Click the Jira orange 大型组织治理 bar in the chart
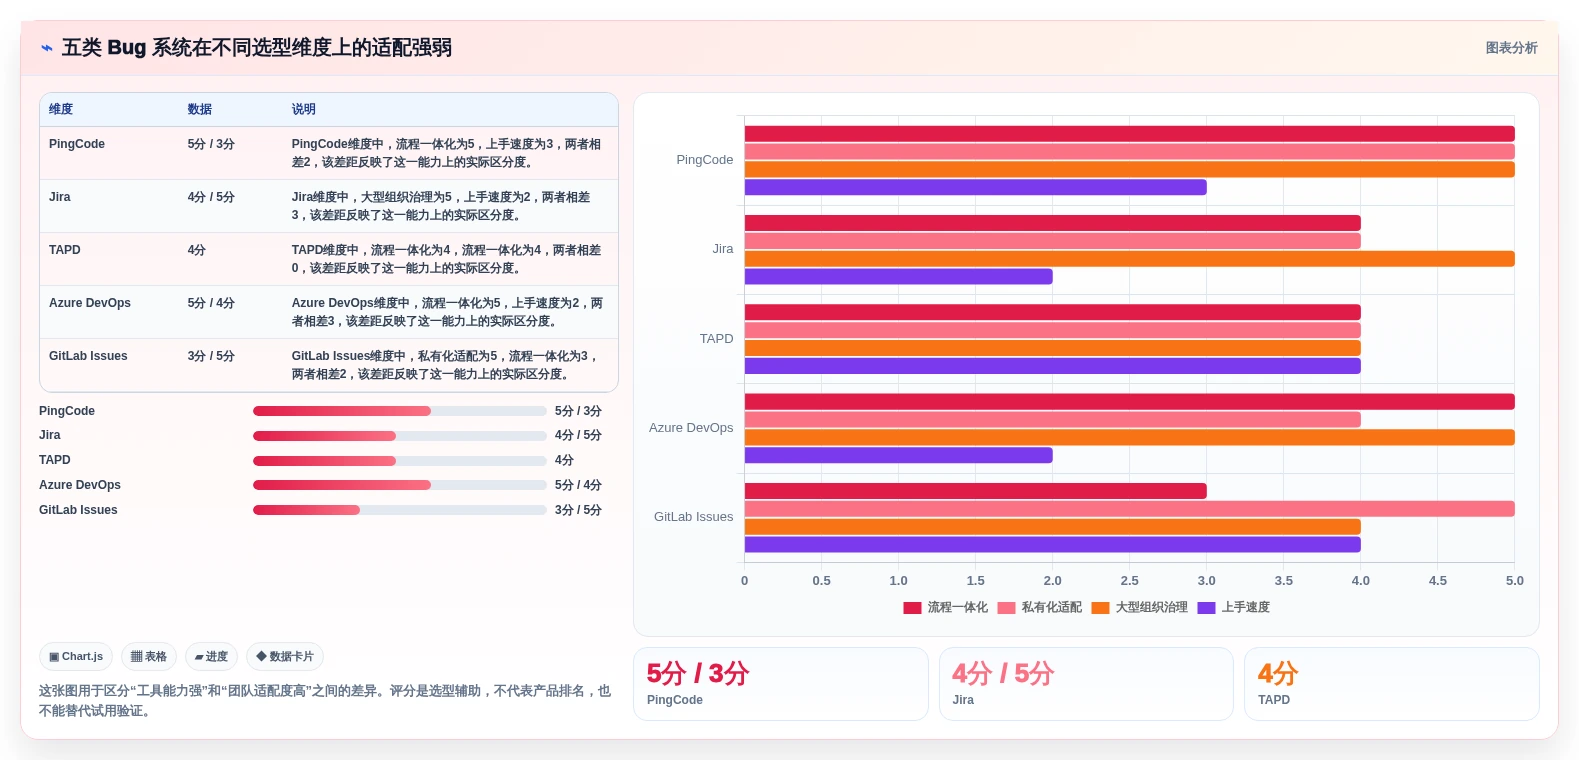Screen dimensions: 1579x760 tap(1130, 259)
